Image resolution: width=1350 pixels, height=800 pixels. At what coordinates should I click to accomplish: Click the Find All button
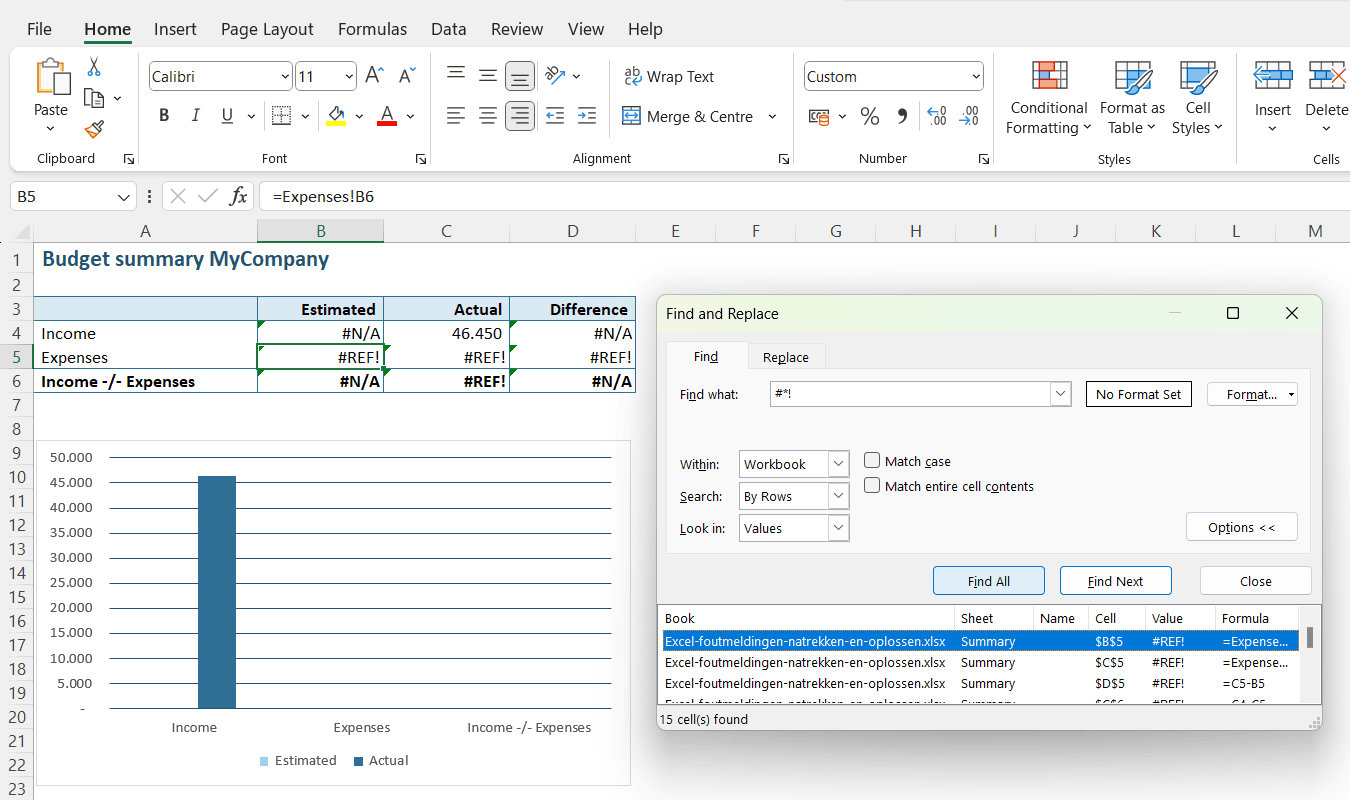988,580
